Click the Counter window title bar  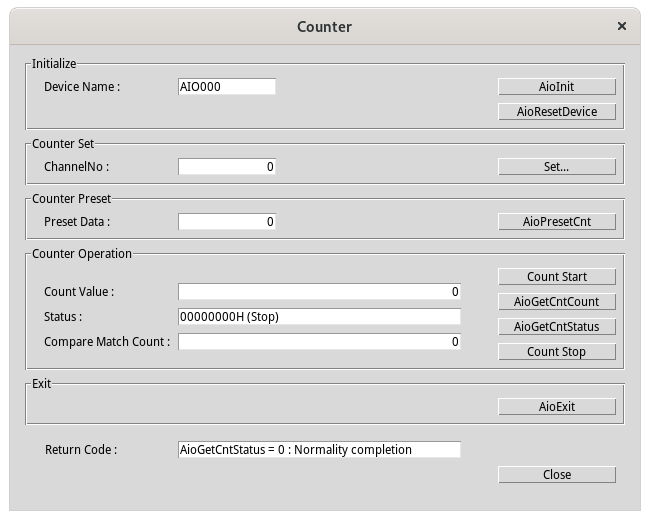(x=324, y=27)
